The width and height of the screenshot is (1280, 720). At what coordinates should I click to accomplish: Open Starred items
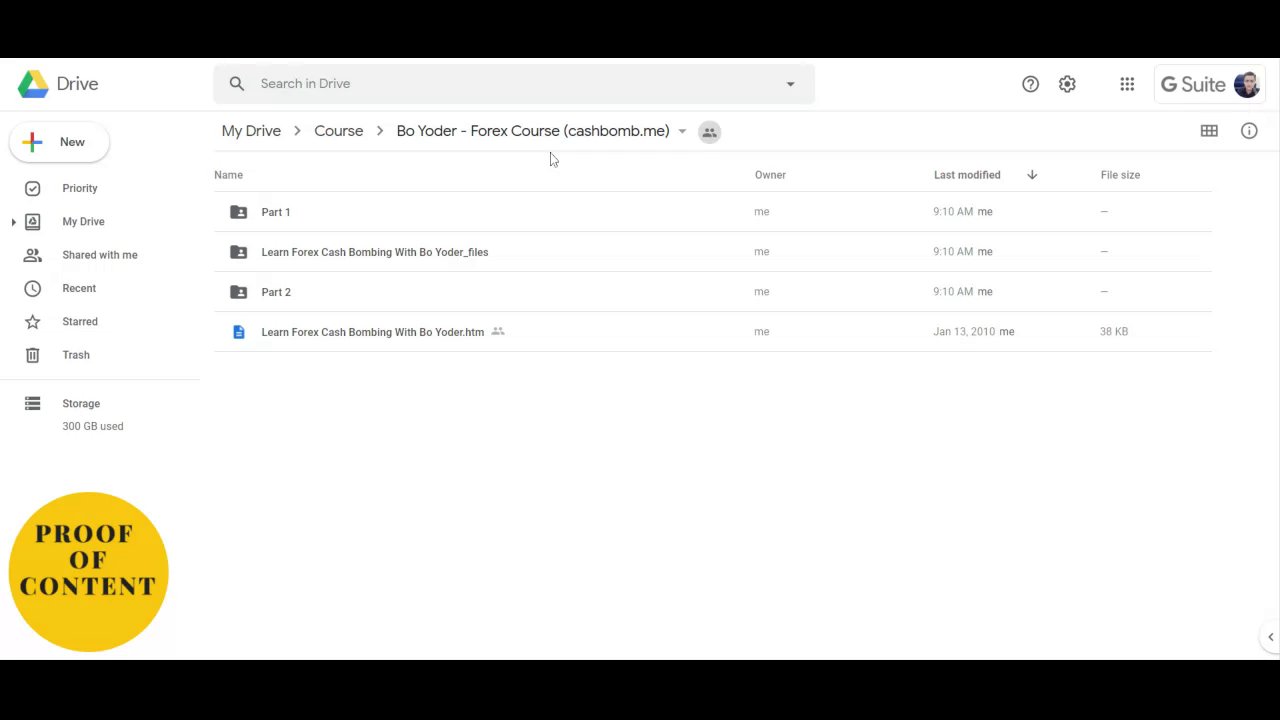coord(80,322)
